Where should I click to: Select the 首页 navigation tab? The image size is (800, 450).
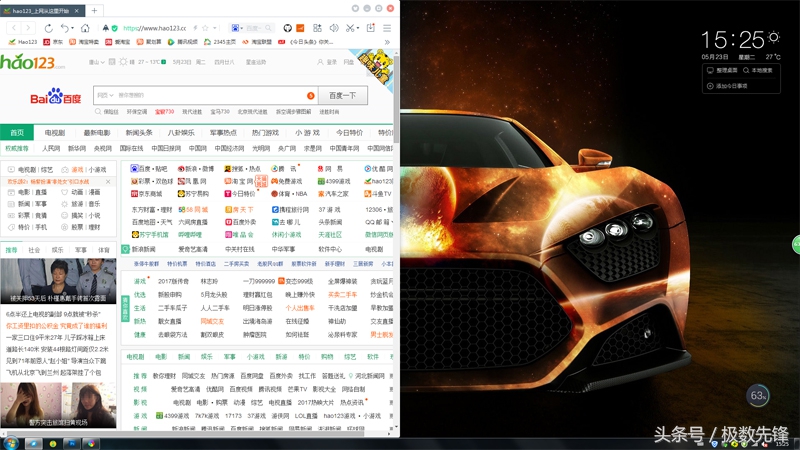click(17, 133)
